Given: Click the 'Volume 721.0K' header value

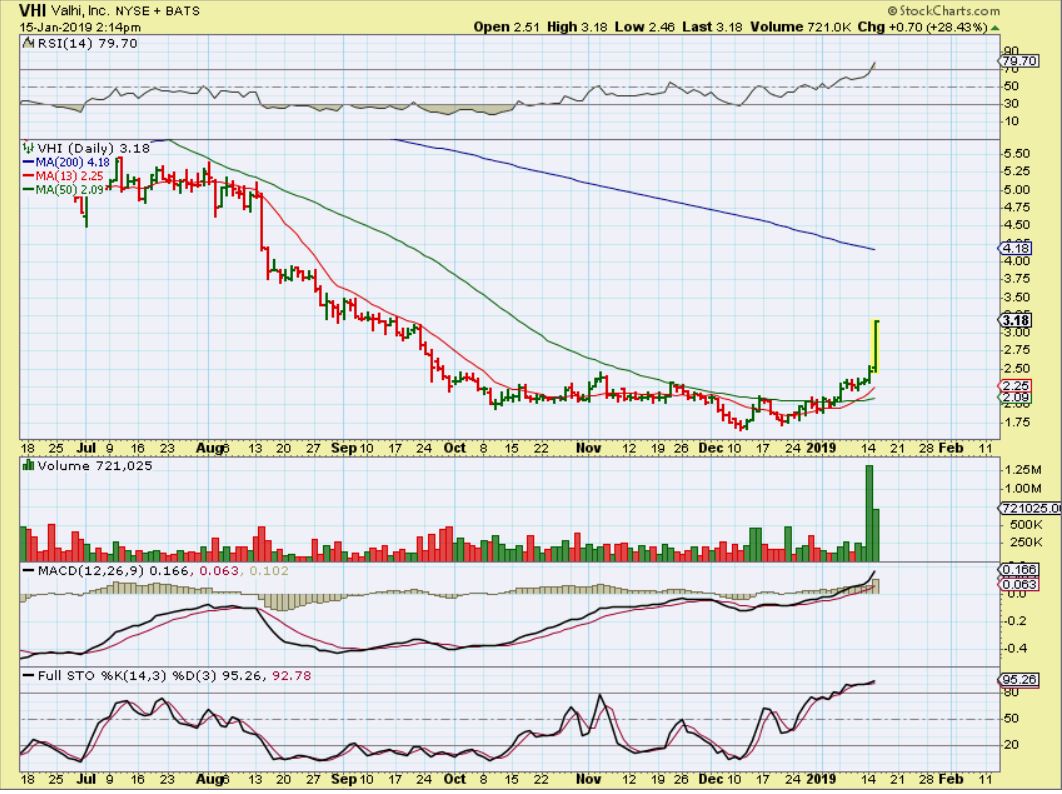Looking at the screenshot, I should point(801,27).
